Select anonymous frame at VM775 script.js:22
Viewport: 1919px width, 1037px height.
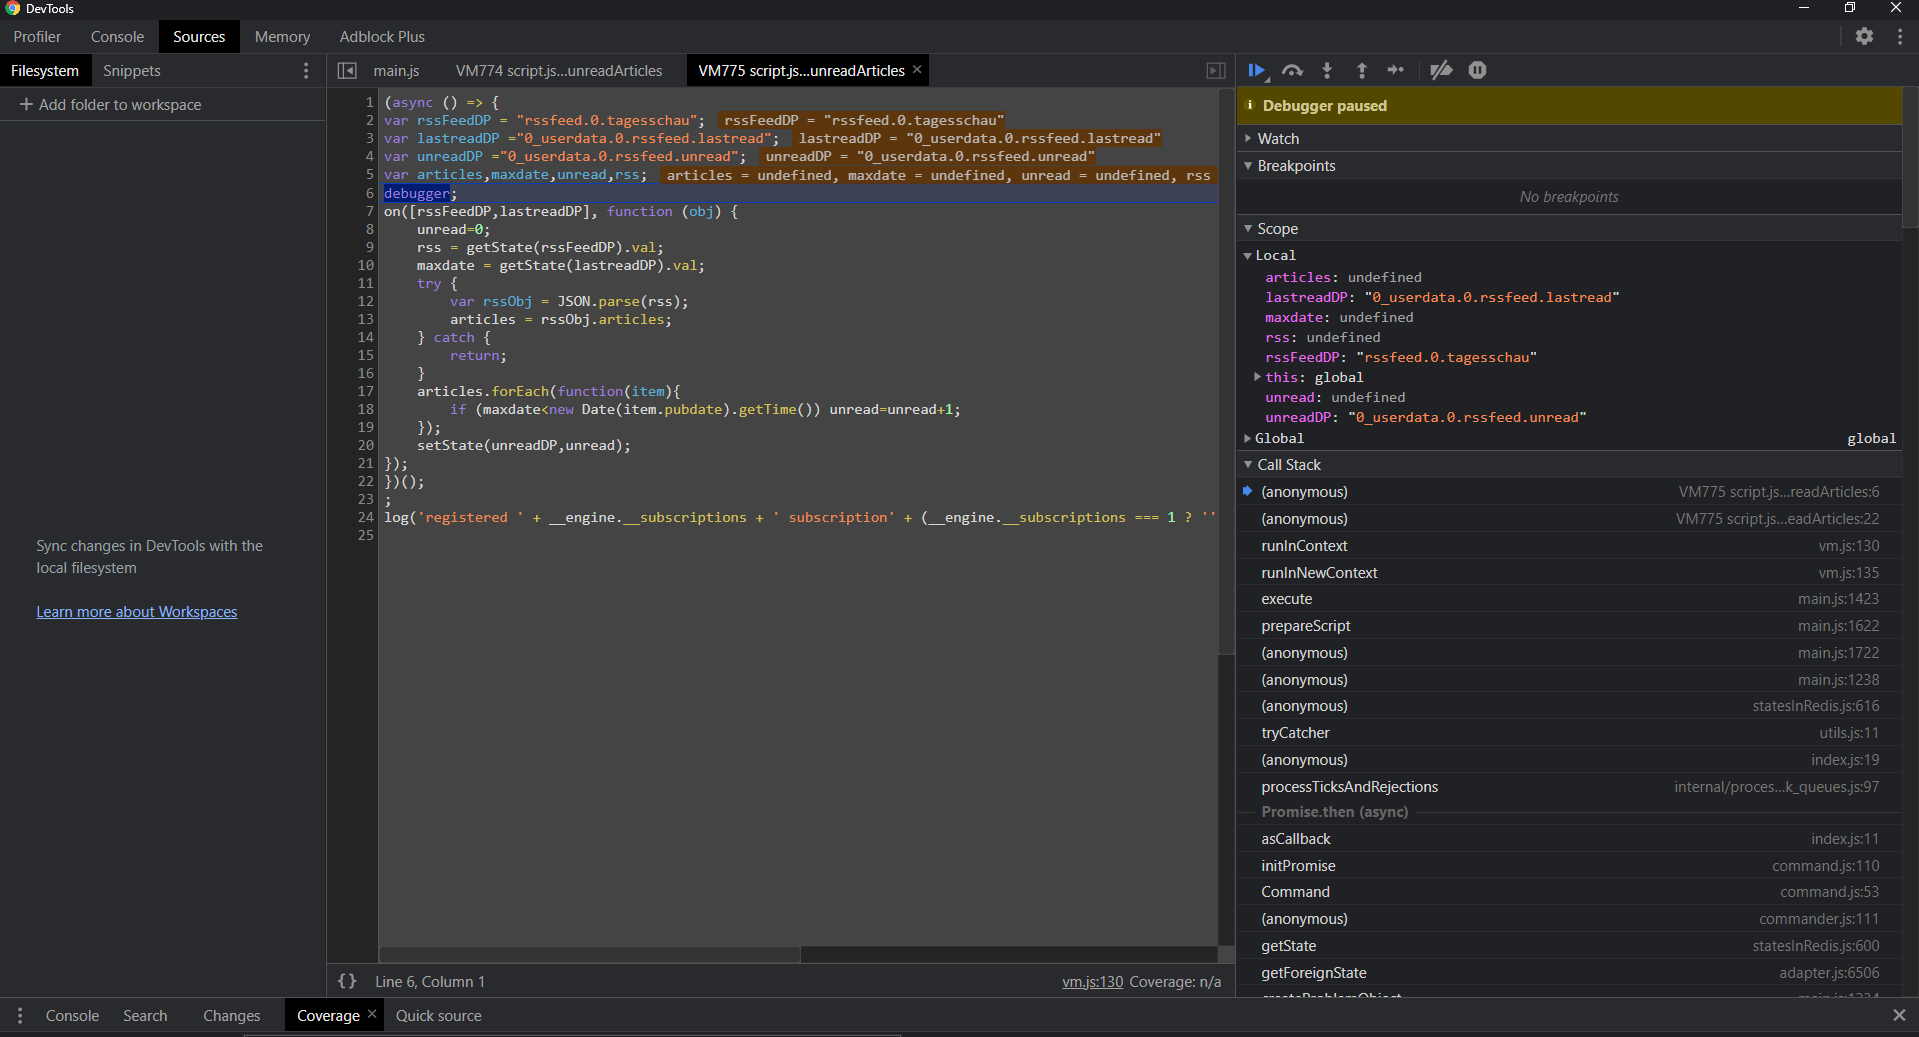point(1569,519)
